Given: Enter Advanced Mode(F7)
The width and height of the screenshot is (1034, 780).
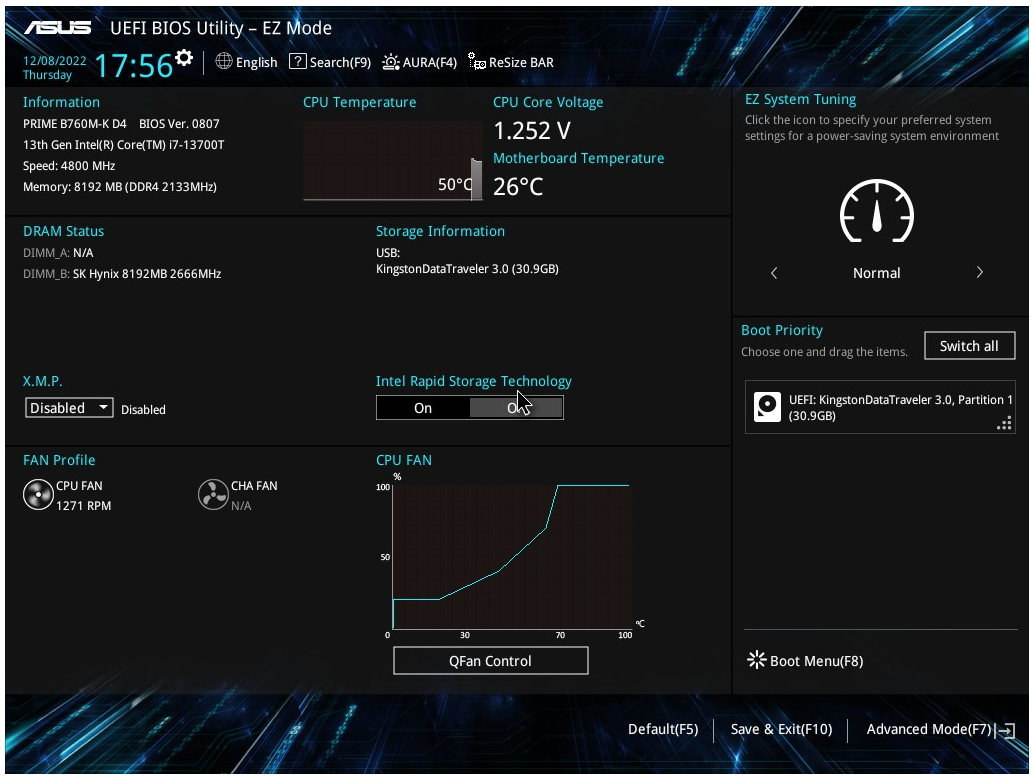Looking at the screenshot, I should click(929, 729).
